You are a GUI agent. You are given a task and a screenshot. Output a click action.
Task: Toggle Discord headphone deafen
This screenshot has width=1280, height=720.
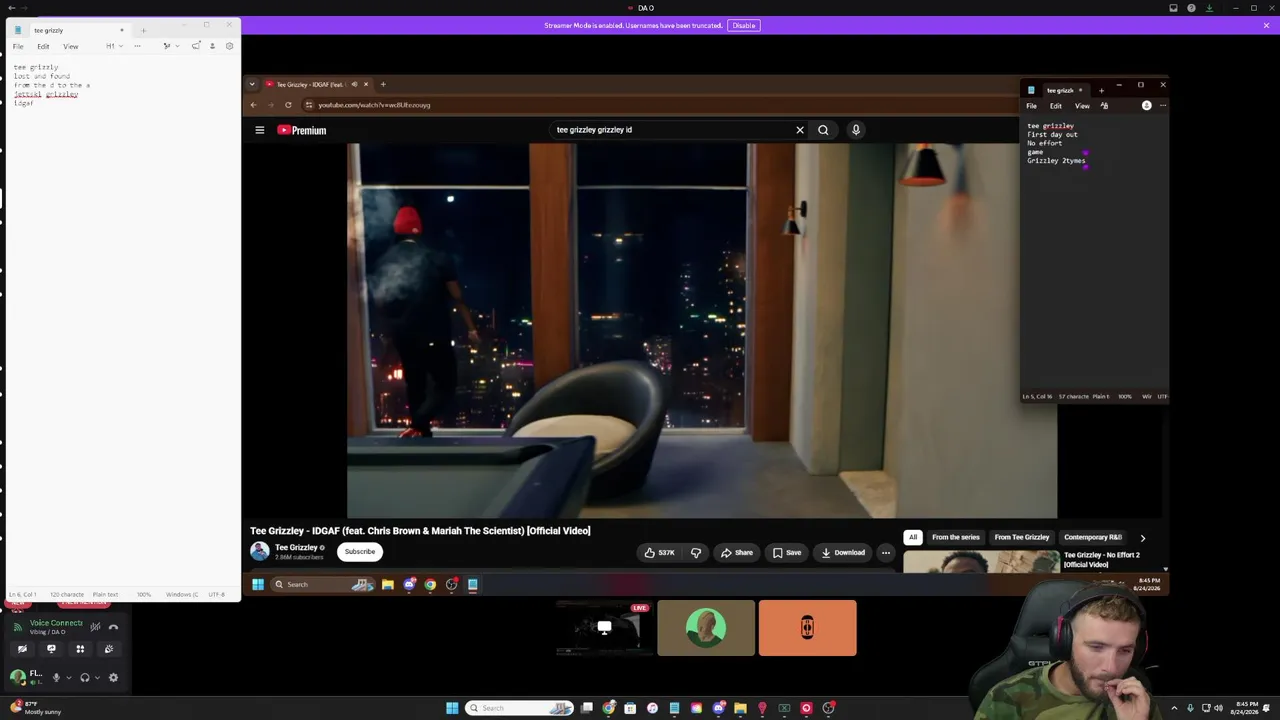point(85,677)
